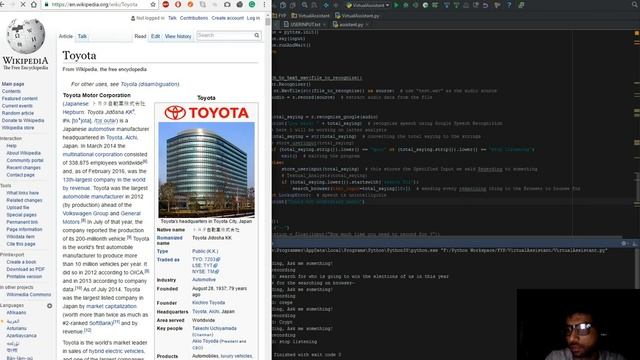The width and height of the screenshot is (640, 360).
Task: Select the Read tab on Wikipedia
Action: pos(140,36)
